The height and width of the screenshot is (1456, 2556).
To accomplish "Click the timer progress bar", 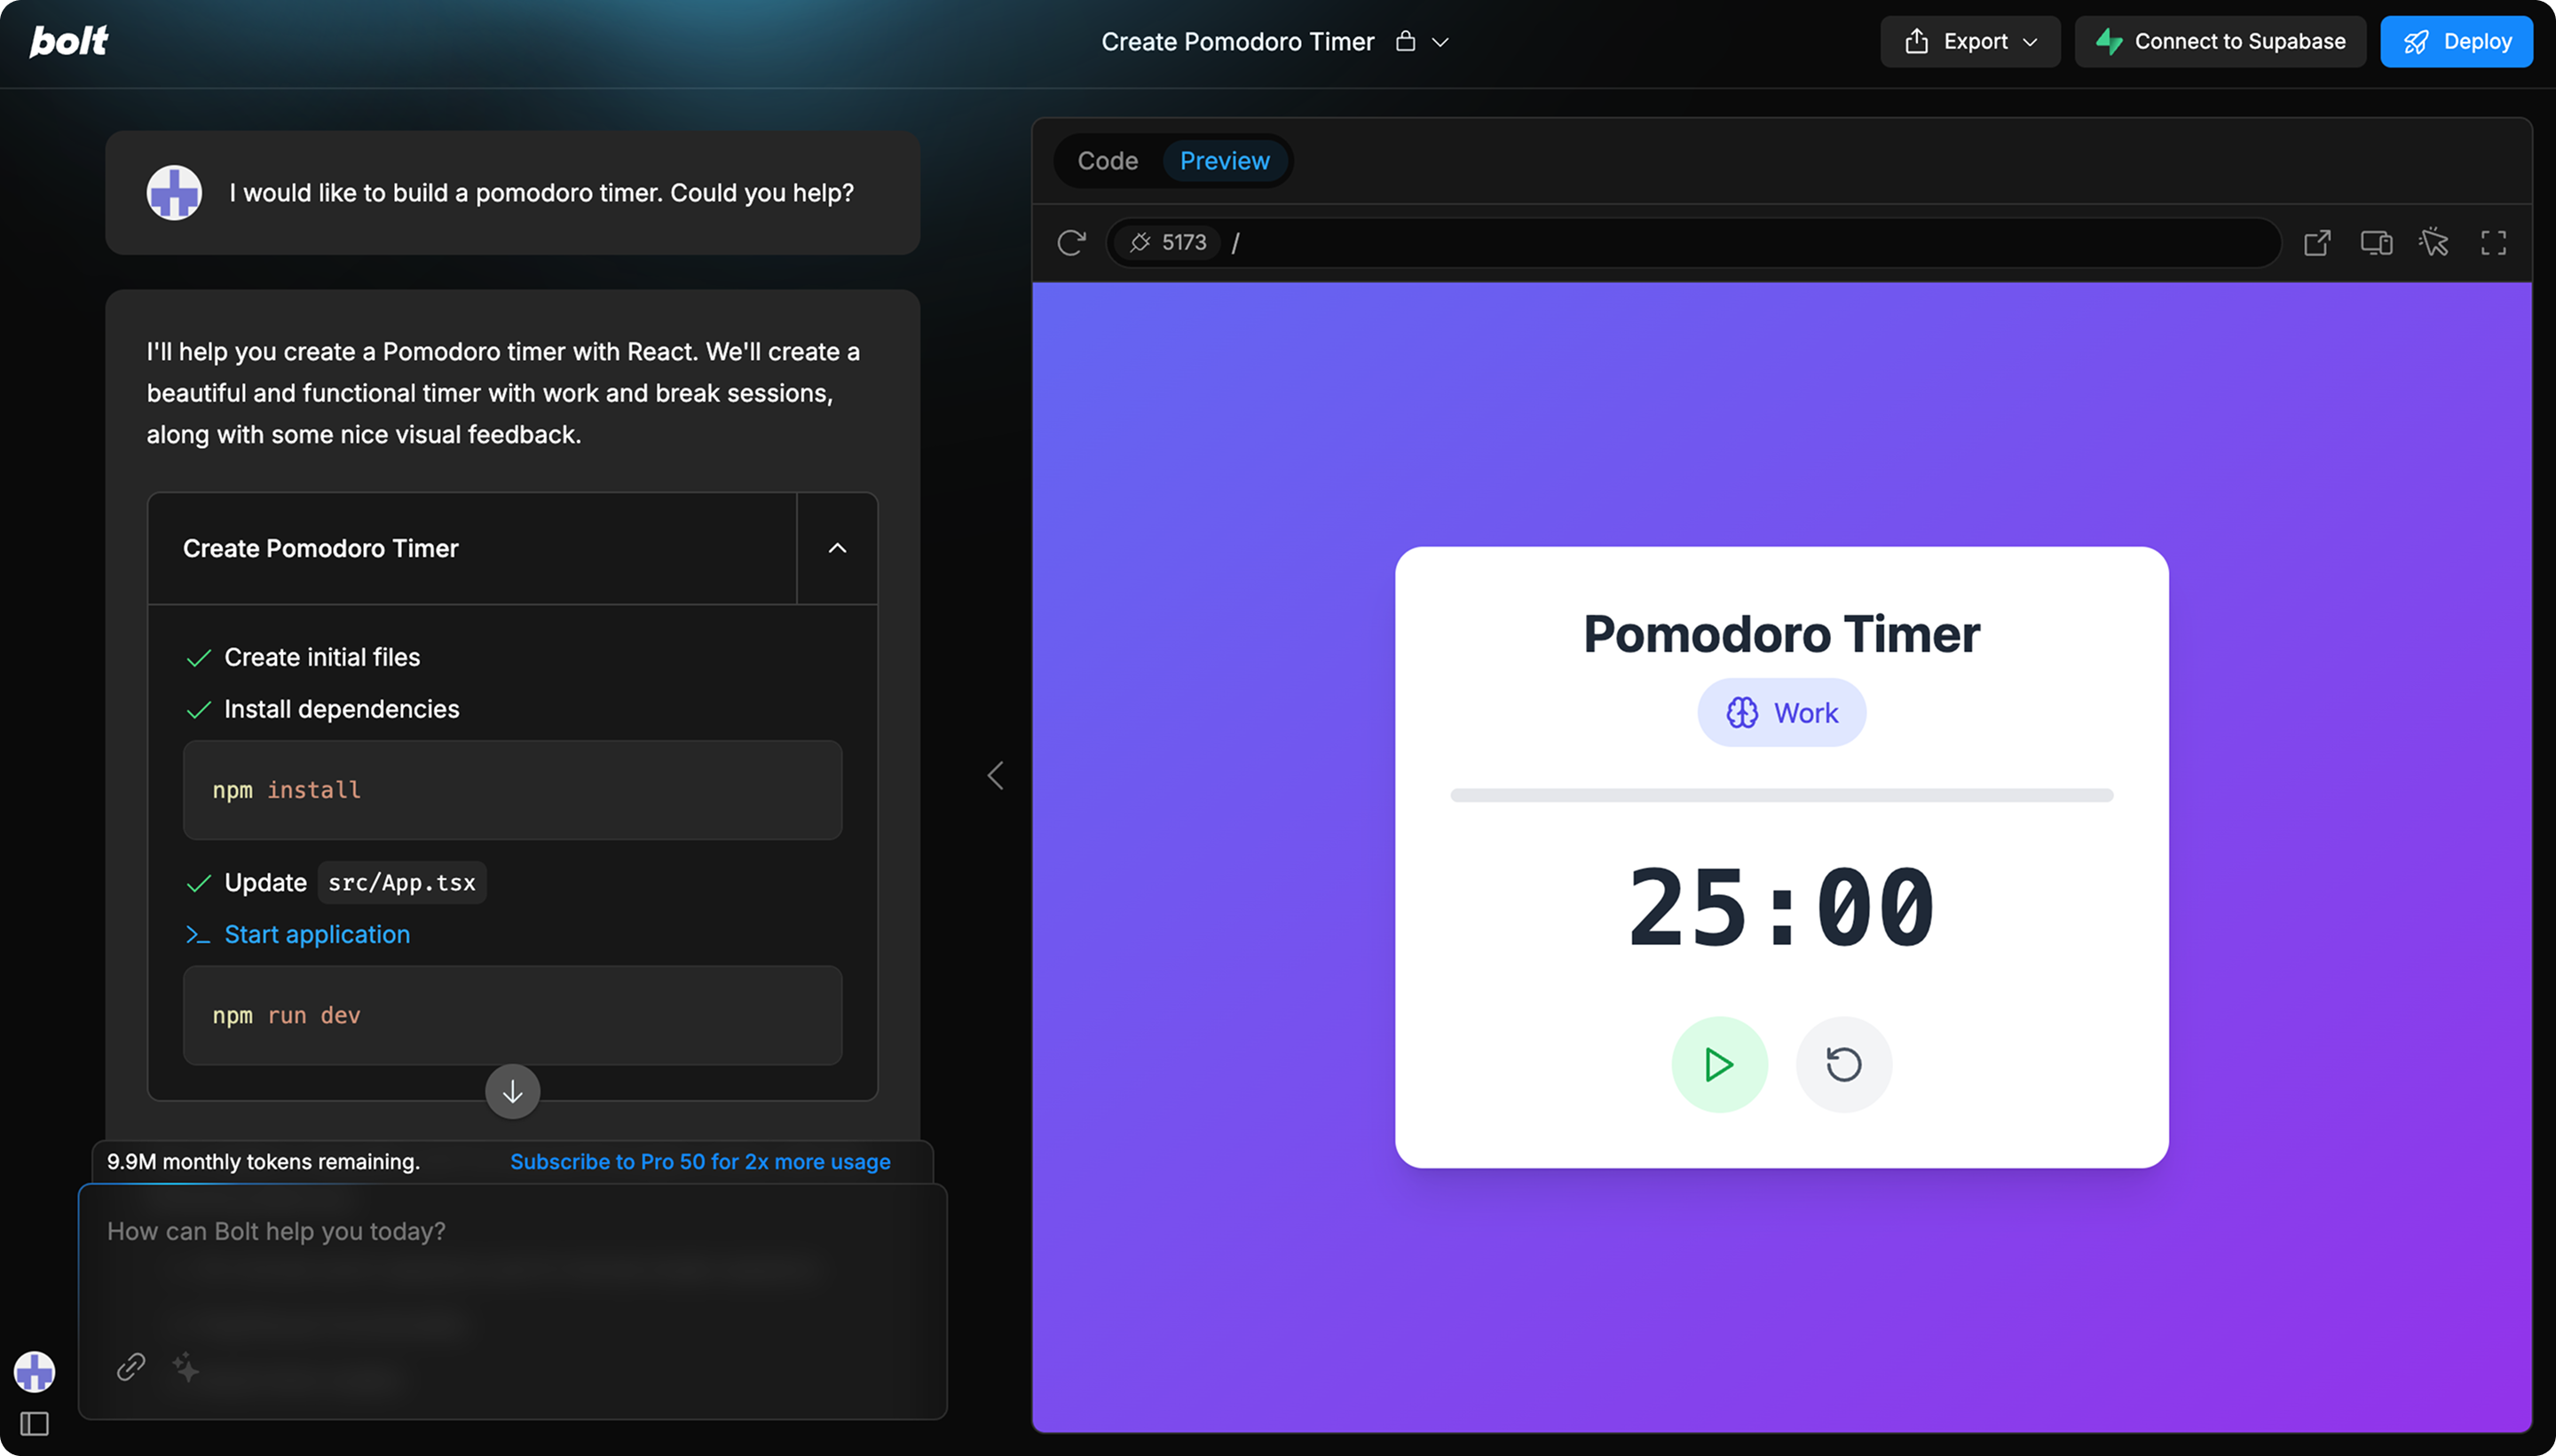I will pyautogui.click(x=1781, y=795).
